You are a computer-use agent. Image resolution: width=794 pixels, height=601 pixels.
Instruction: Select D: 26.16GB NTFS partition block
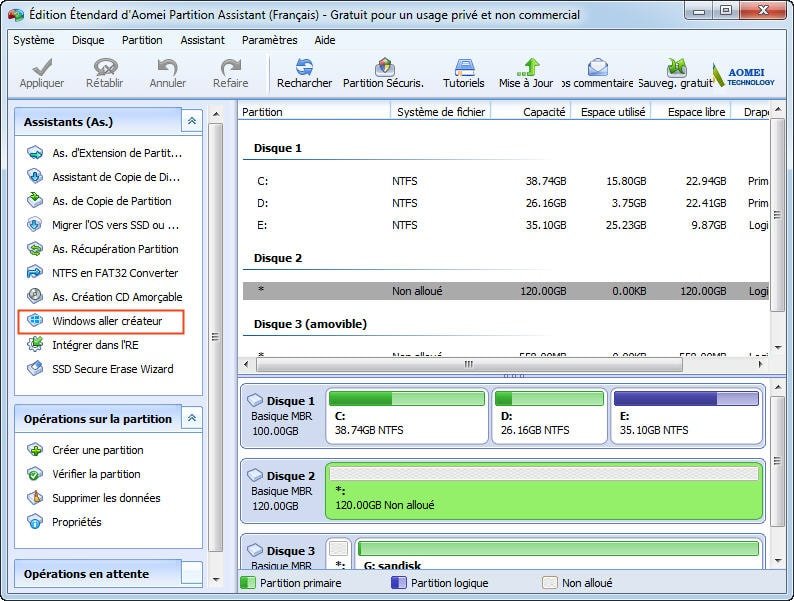(x=549, y=416)
